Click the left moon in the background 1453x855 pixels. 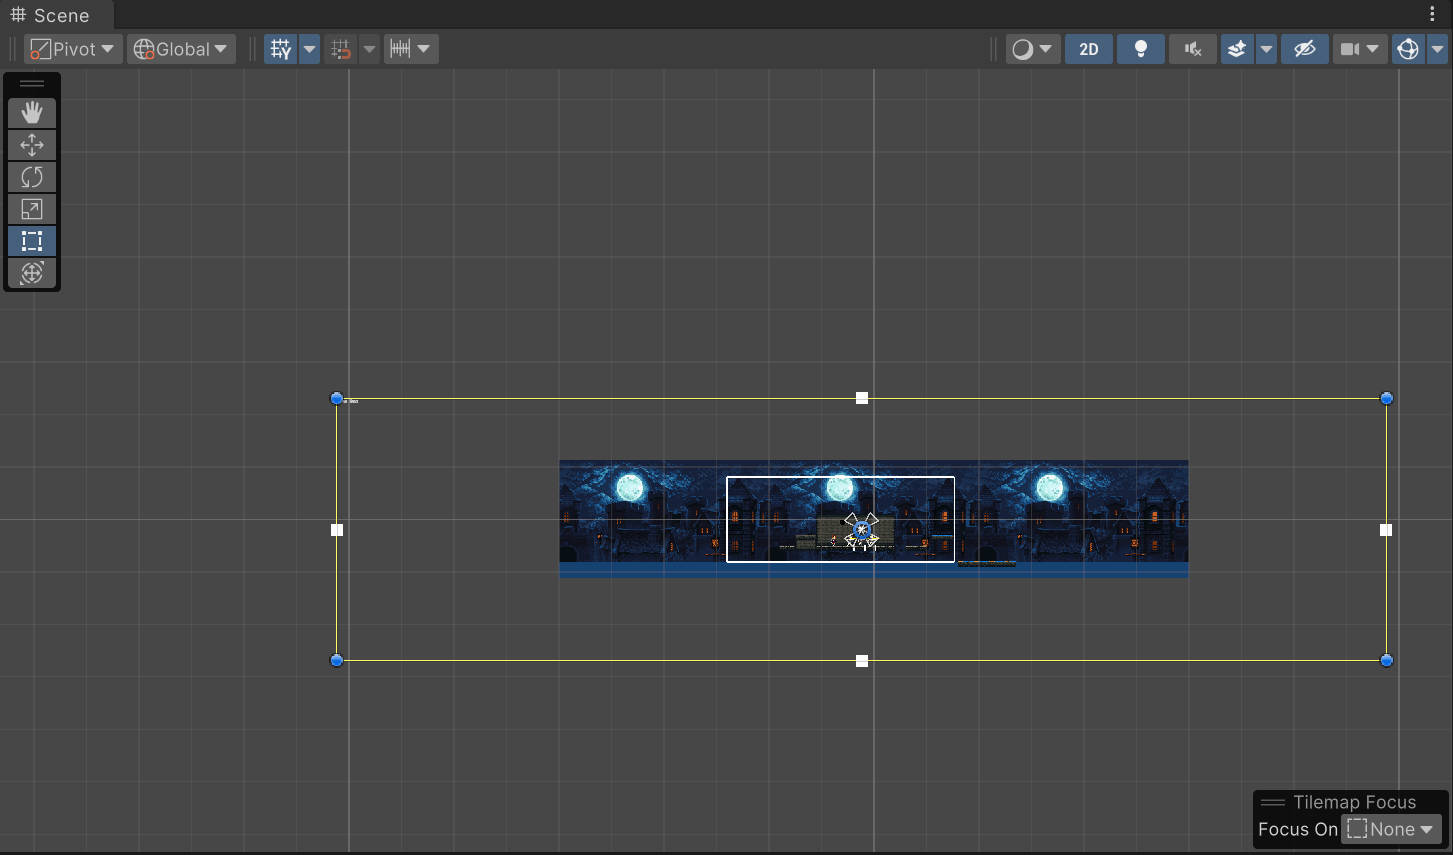tap(630, 488)
